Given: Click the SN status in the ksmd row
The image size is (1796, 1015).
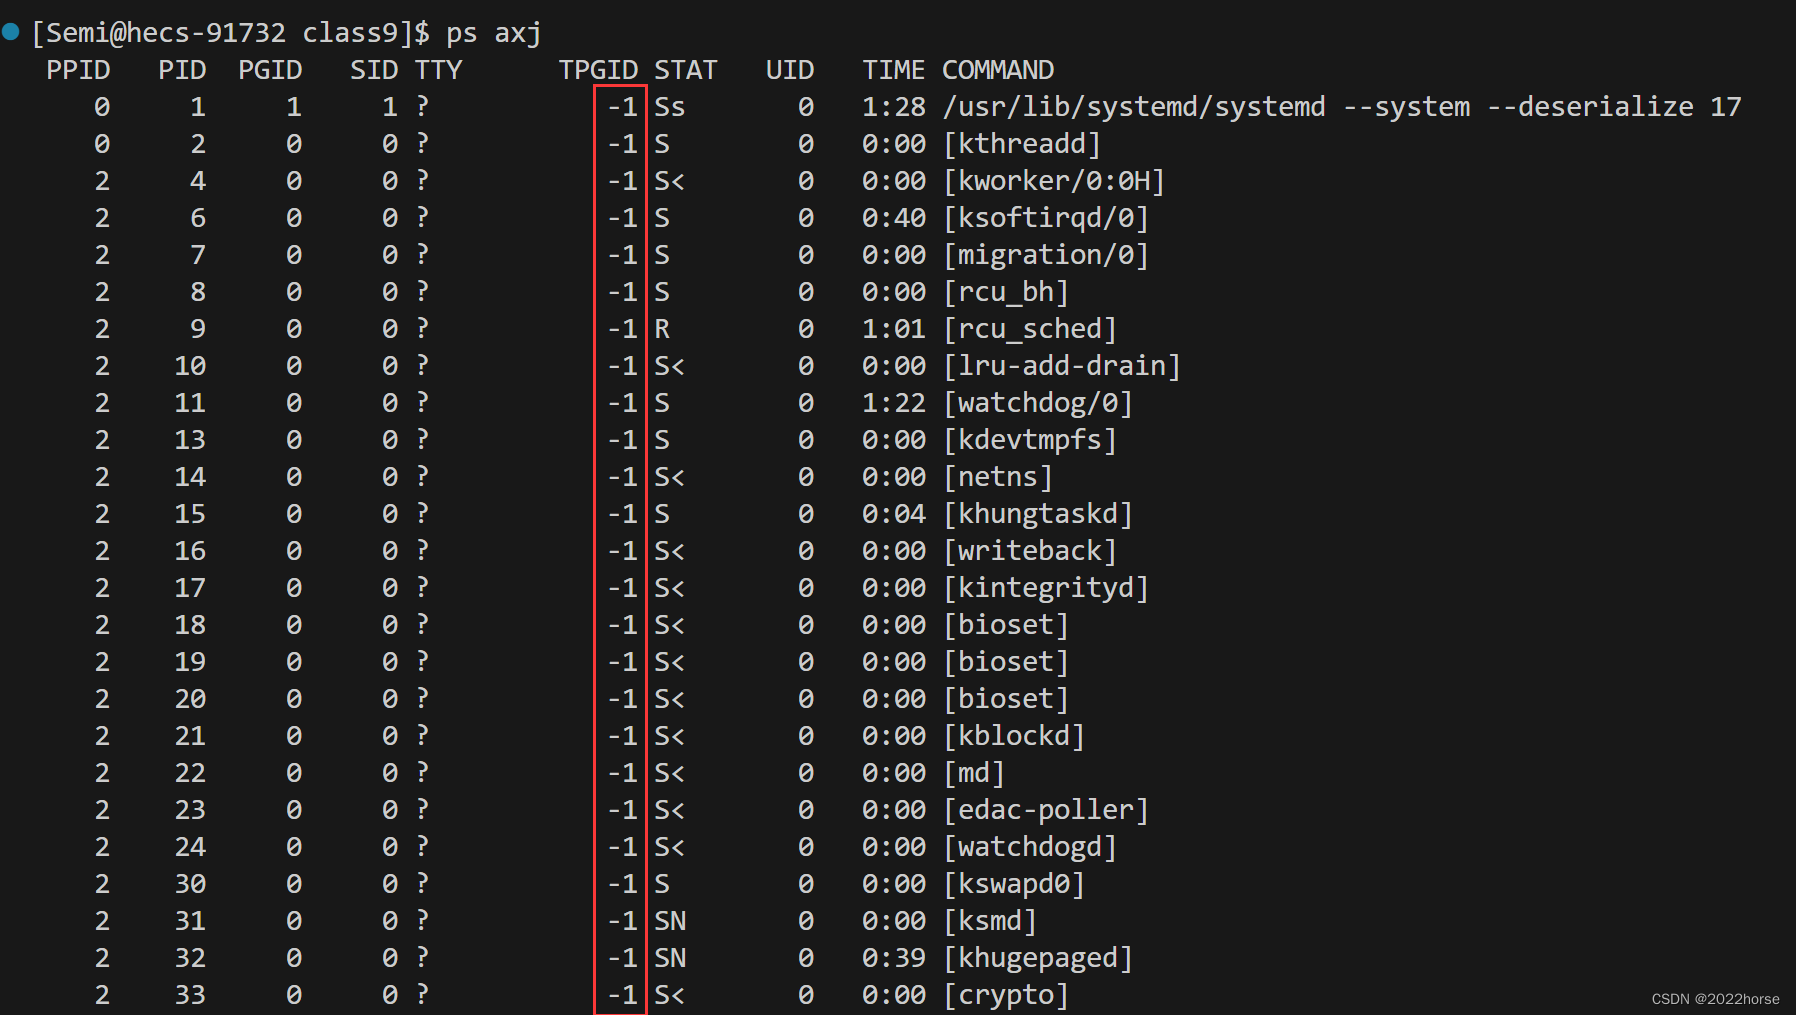Looking at the screenshot, I should coord(670,921).
